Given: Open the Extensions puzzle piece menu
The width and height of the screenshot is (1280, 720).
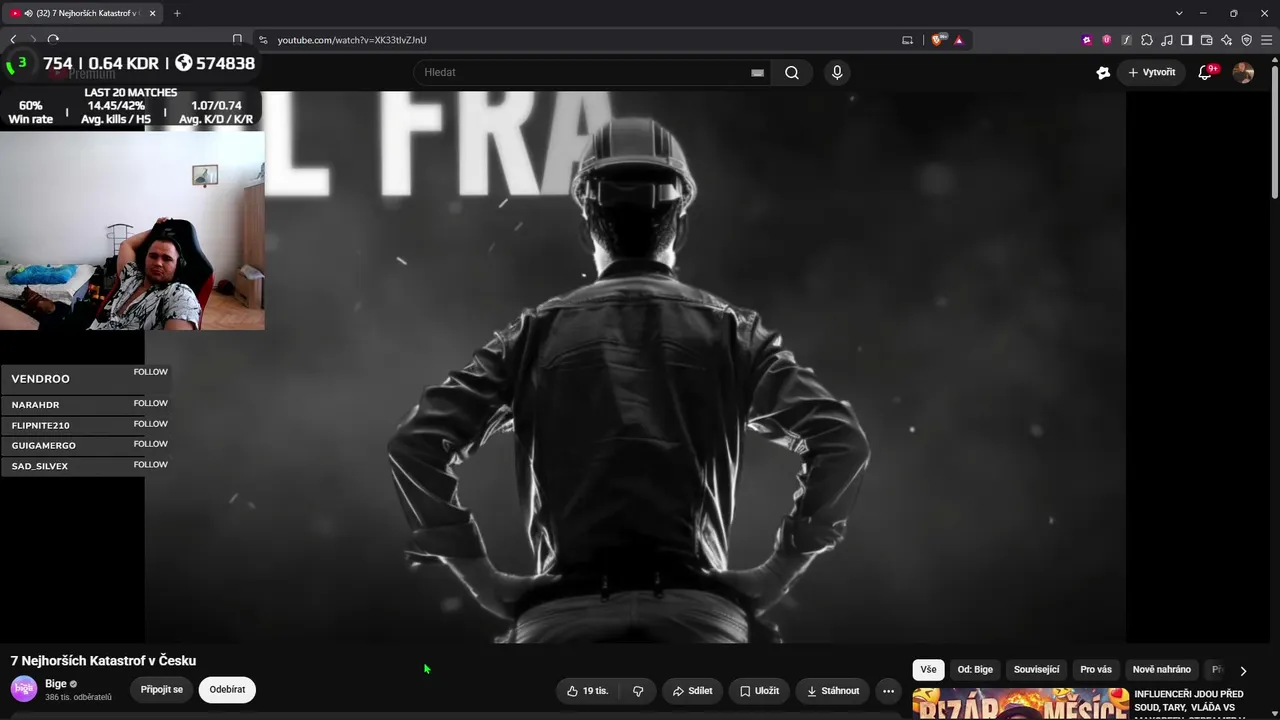Looking at the screenshot, I should coord(1147,40).
